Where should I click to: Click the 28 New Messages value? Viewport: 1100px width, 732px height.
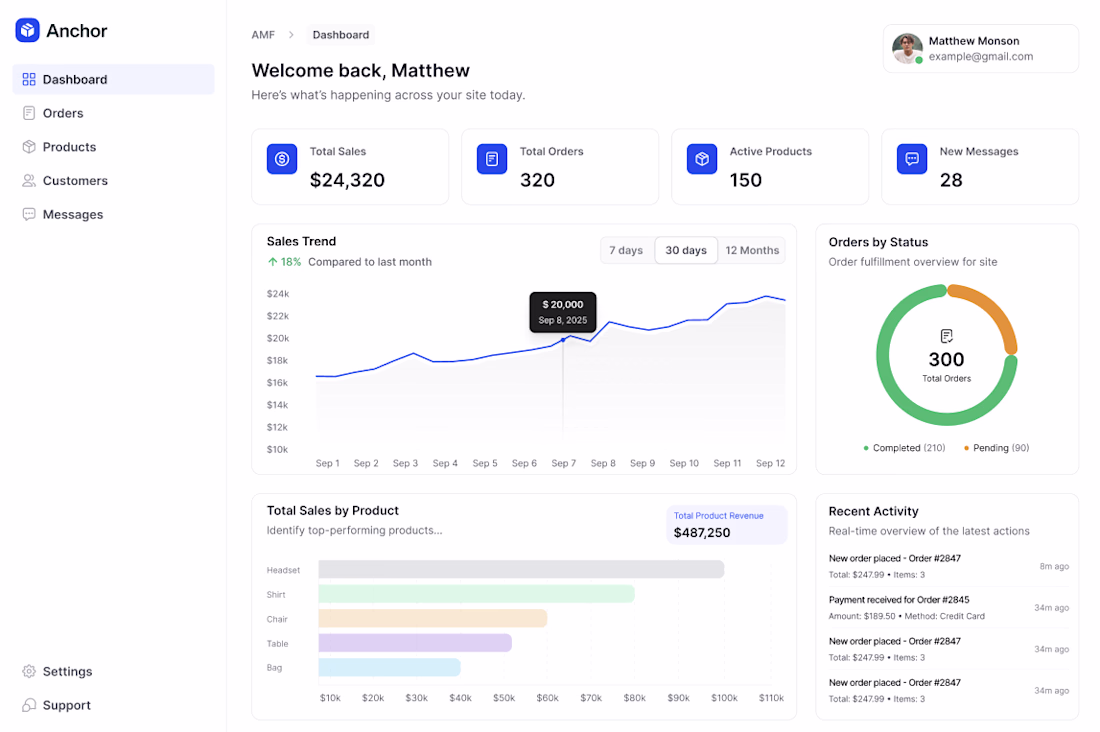click(951, 180)
